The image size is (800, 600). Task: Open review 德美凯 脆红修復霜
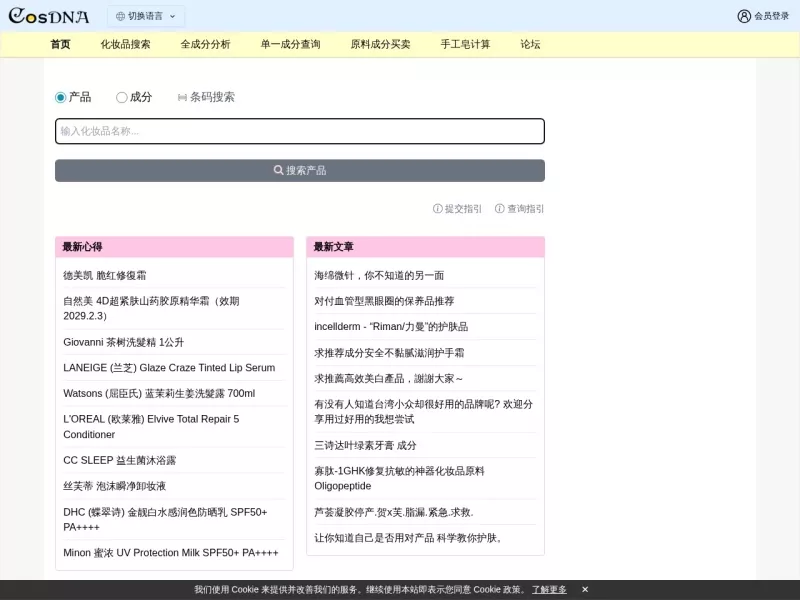point(105,276)
